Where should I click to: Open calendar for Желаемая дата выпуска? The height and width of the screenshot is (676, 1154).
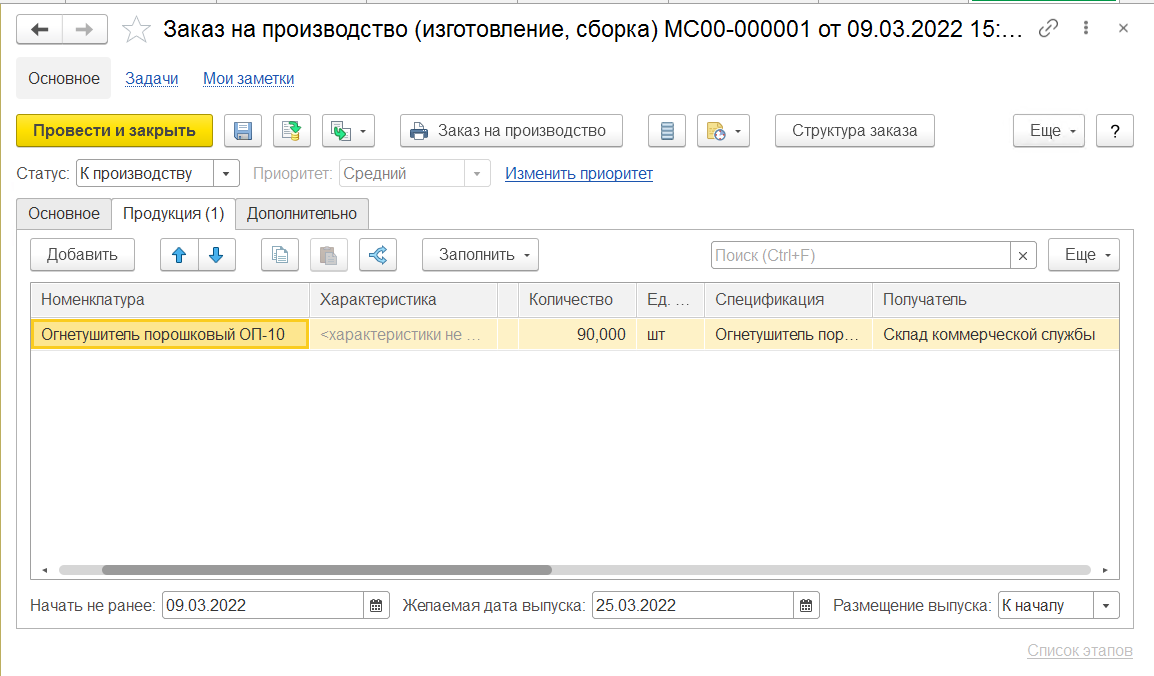click(807, 605)
